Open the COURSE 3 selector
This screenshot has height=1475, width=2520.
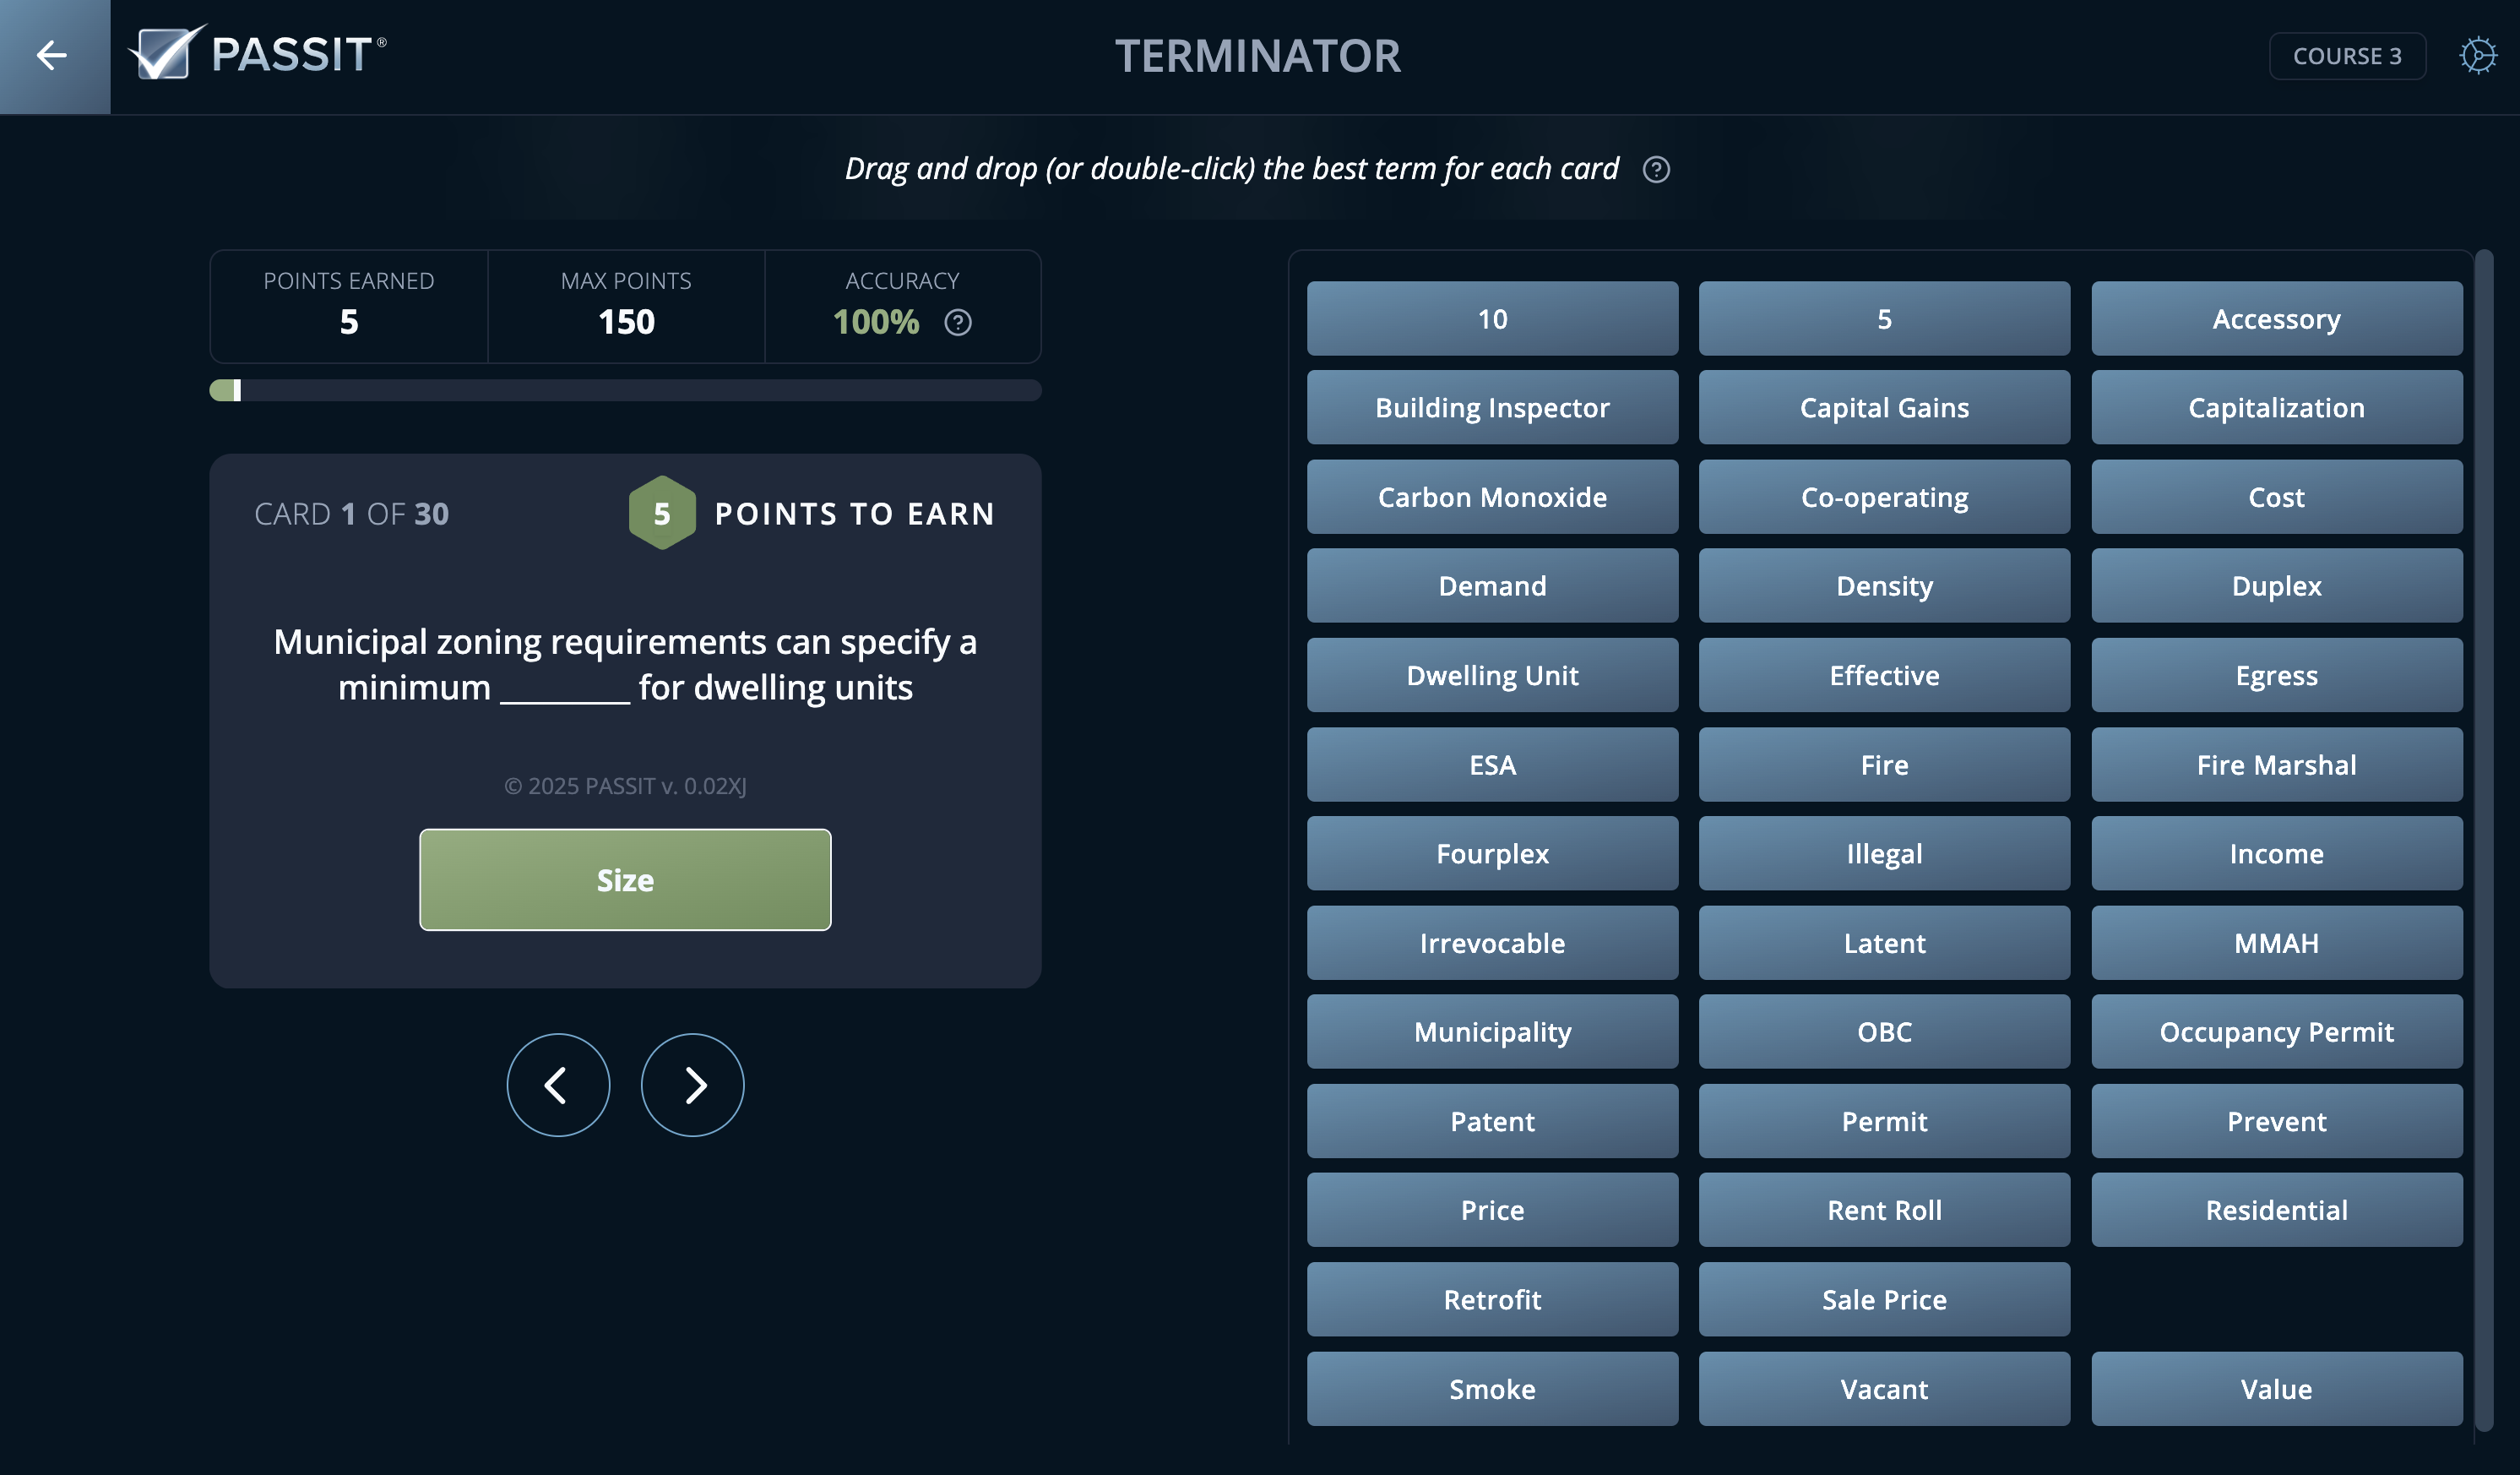pyautogui.click(x=2346, y=56)
